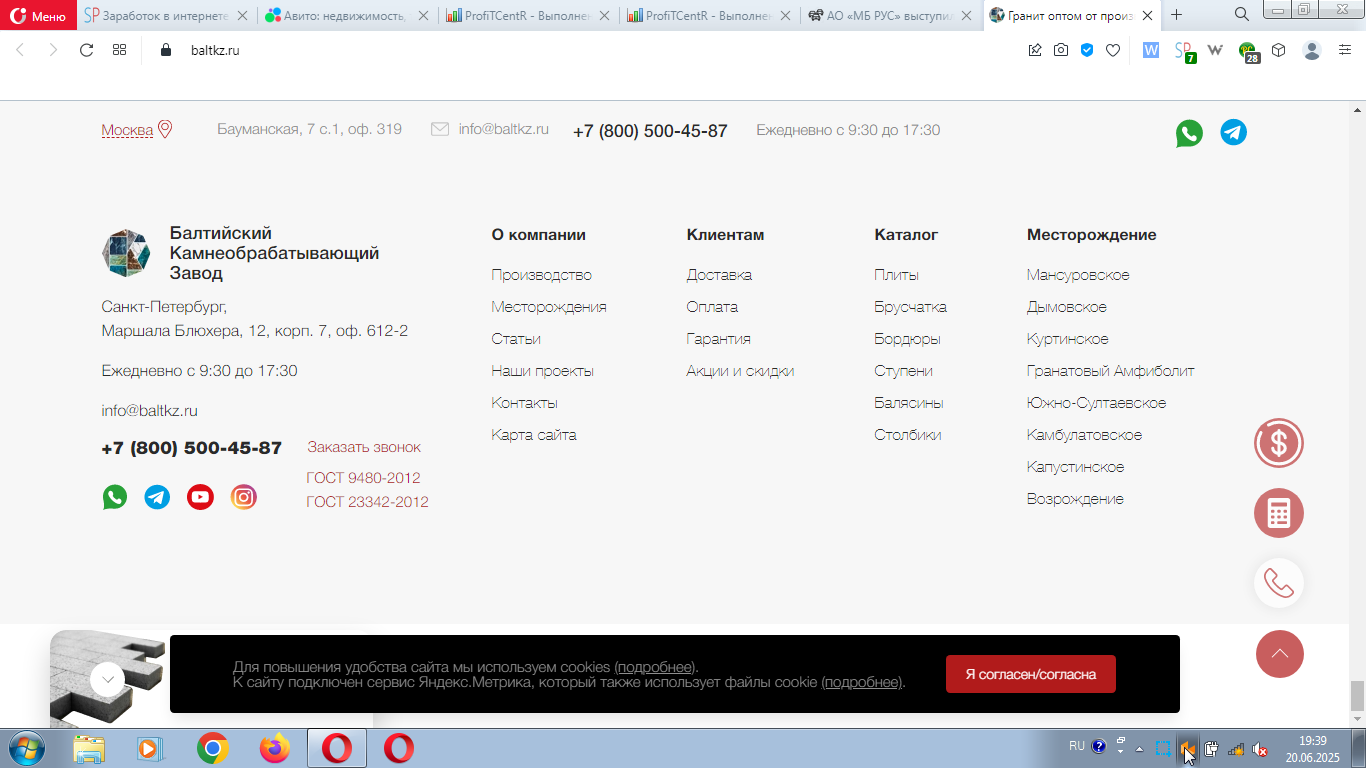The height and width of the screenshot is (768, 1366).
Task: Open the ГОСТ 23342-2012 link
Action: (x=367, y=502)
